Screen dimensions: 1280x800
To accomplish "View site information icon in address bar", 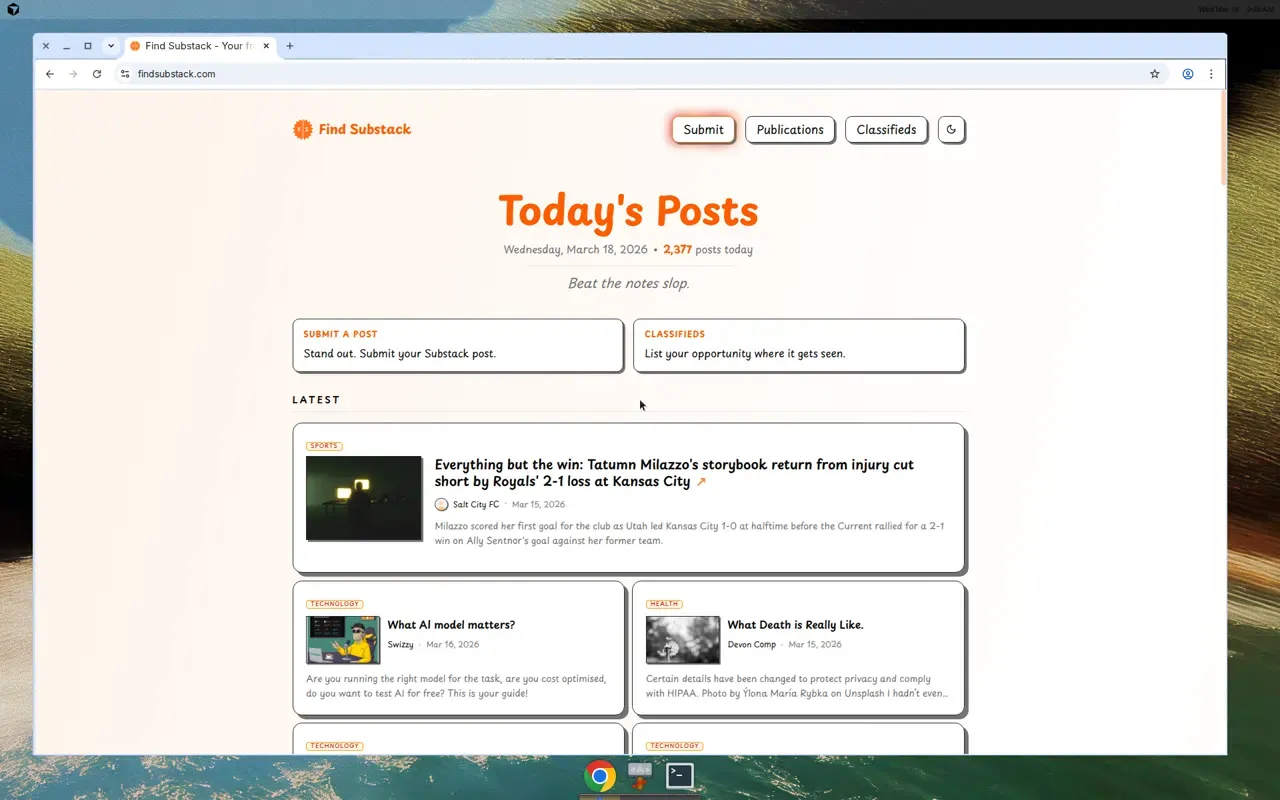I will pyautogui.click(x=125, y=74).
